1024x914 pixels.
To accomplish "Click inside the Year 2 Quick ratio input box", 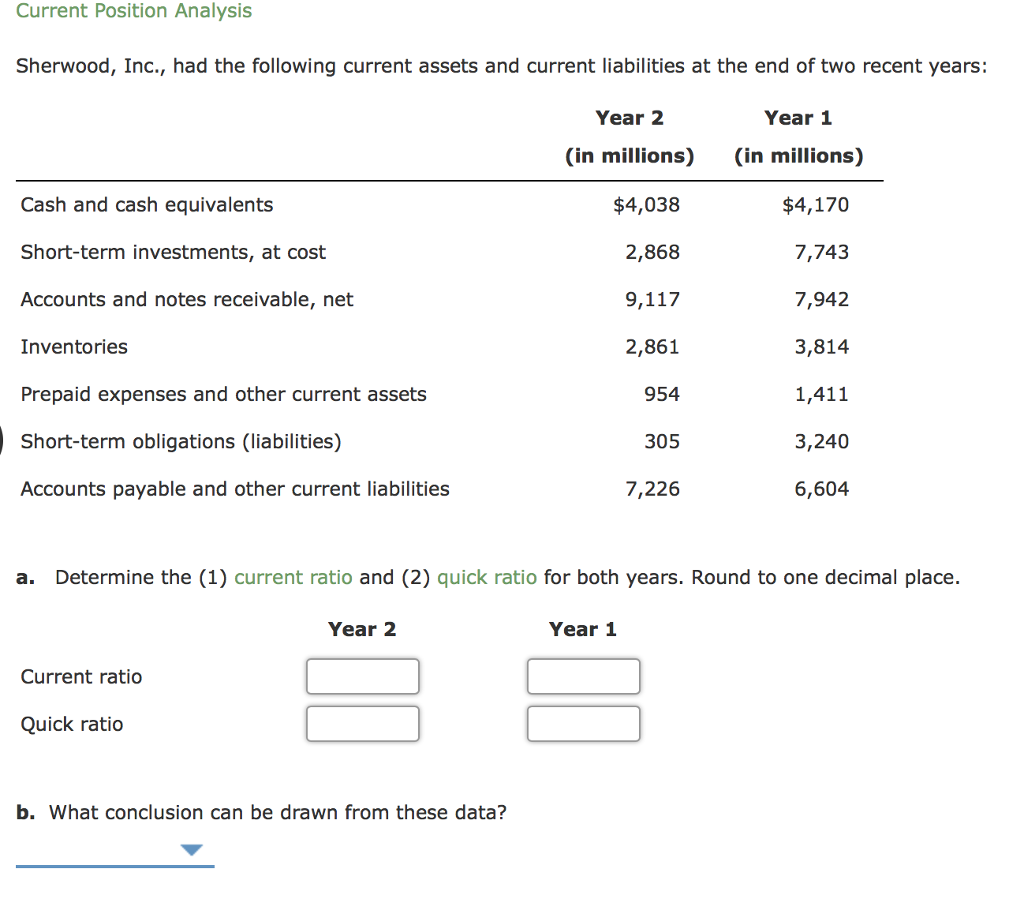I will coord(362,723).
